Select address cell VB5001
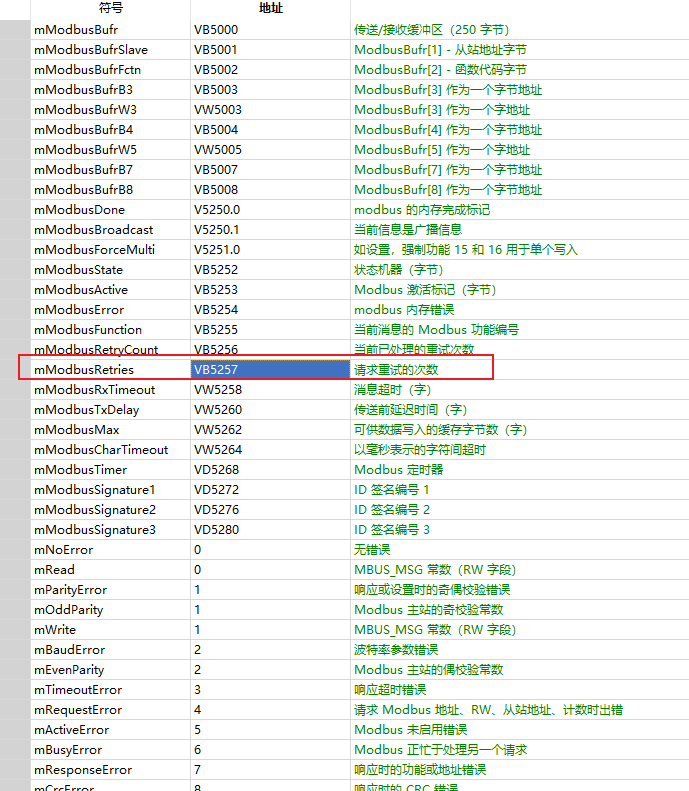This screenshot has height=791, width=689. pos(270,50)
